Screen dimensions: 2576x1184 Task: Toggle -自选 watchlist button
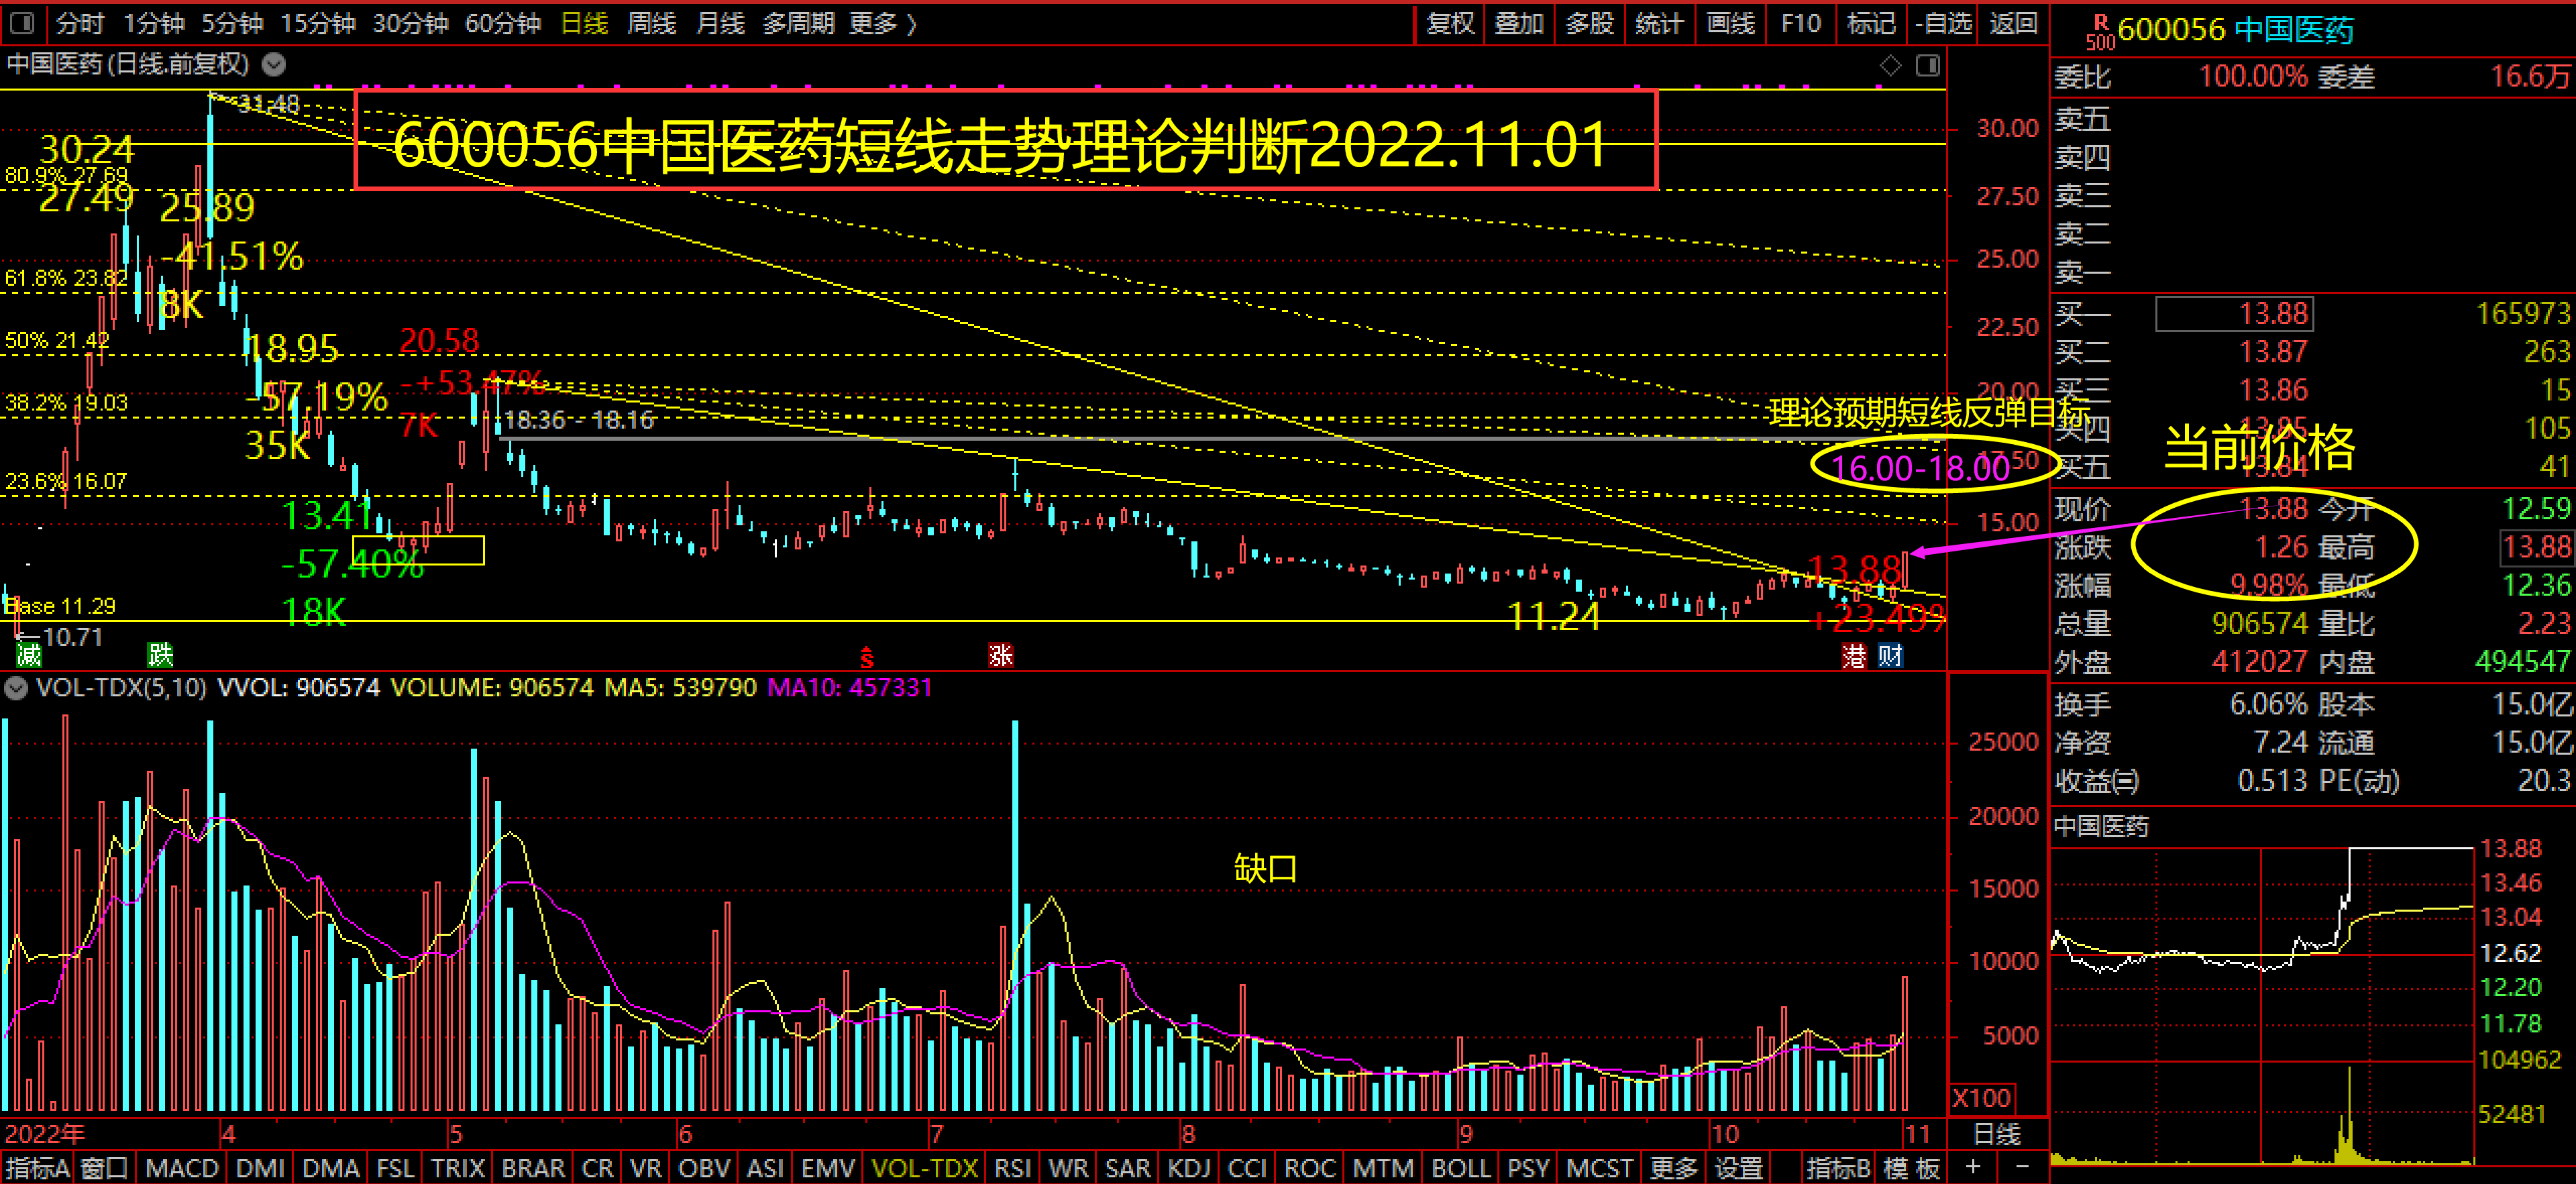1943,23
